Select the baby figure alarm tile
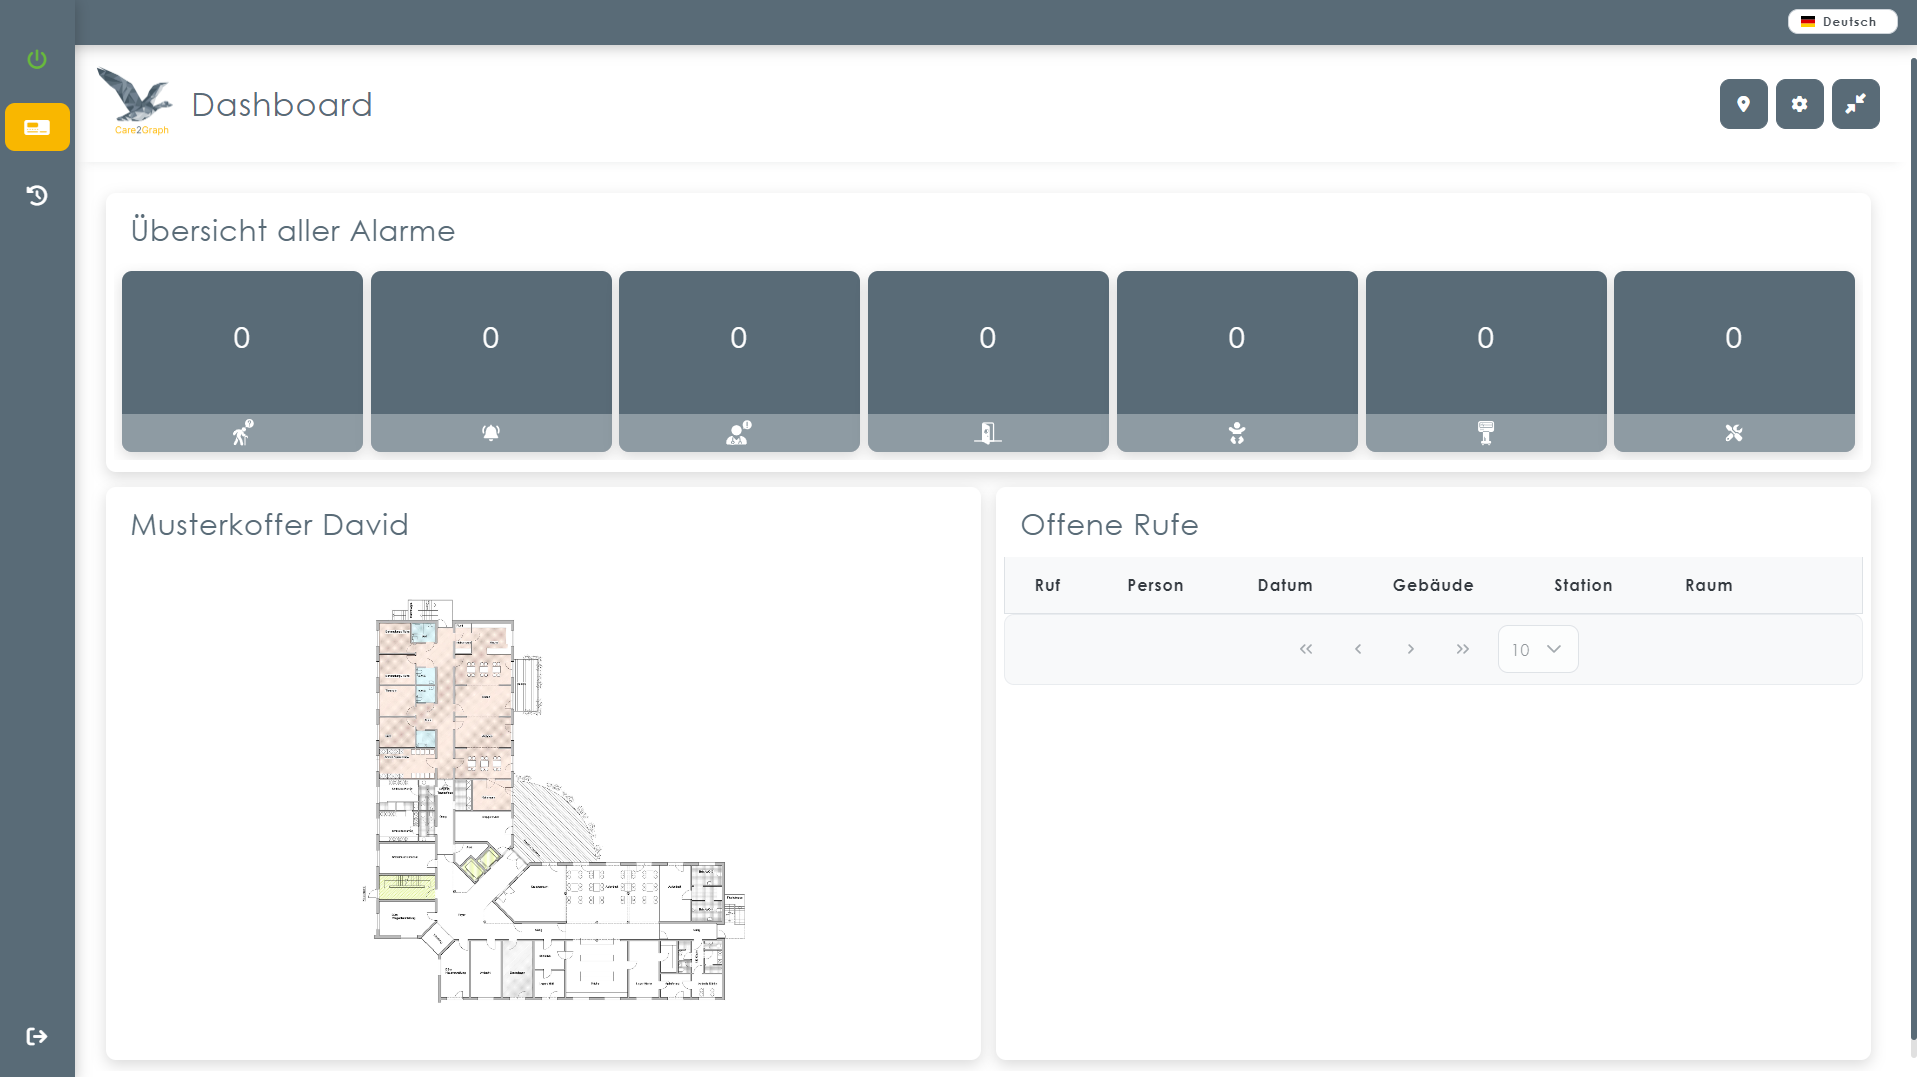The height and width of the screenshot is (1077, 1917). (1237, 361)
